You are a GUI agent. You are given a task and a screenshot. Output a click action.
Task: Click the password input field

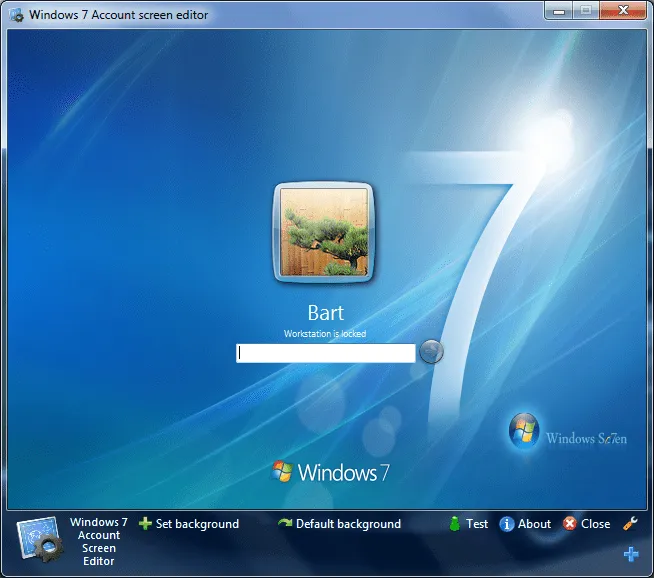(x=326, y=353)
